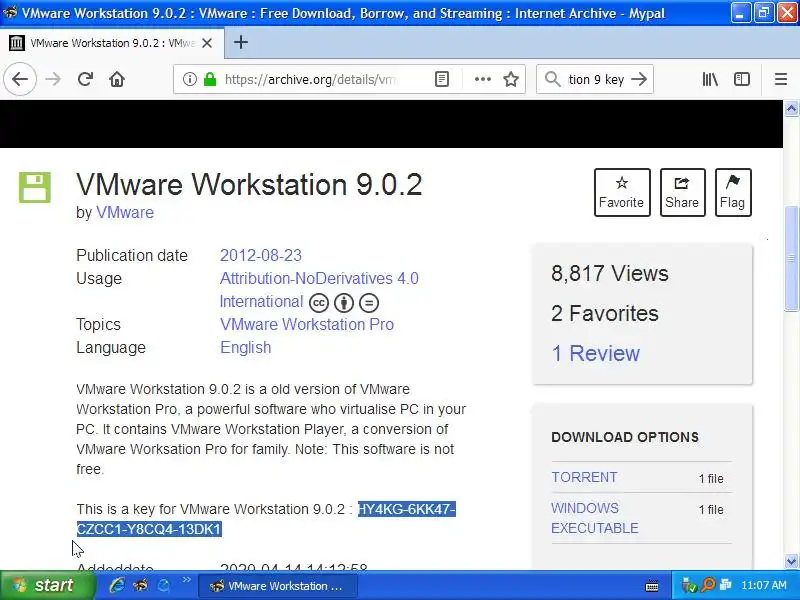This screenshot has height=600, width=800.
Task: Open the 1 Review link
Action: (x=595, y=353)
